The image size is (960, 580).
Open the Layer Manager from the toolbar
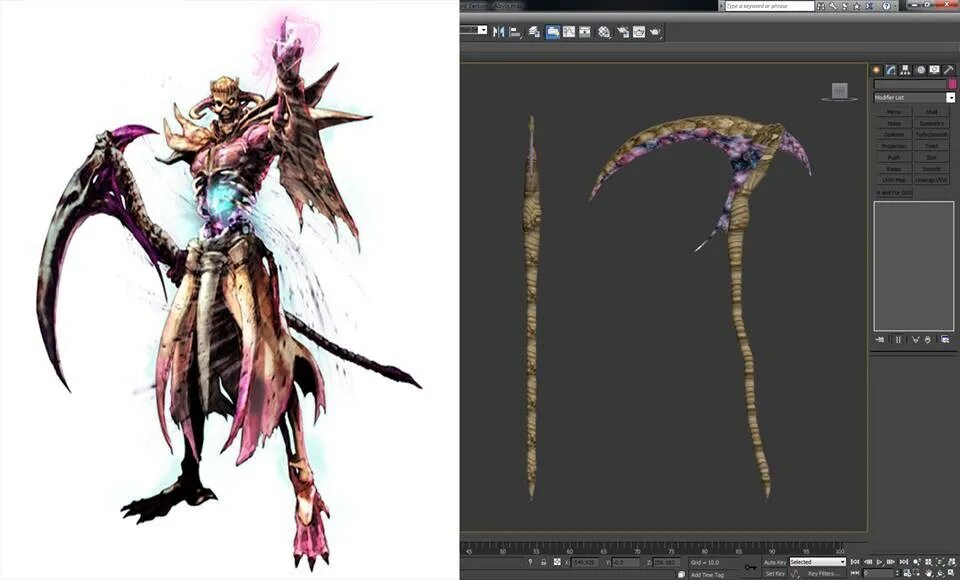534,32
